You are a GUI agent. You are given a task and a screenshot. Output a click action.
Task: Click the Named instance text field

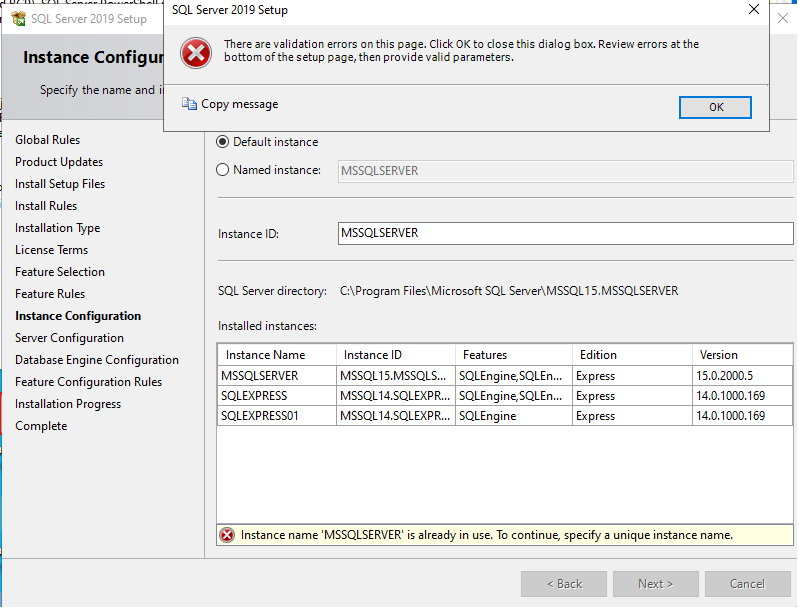click(x=565, y=171)
